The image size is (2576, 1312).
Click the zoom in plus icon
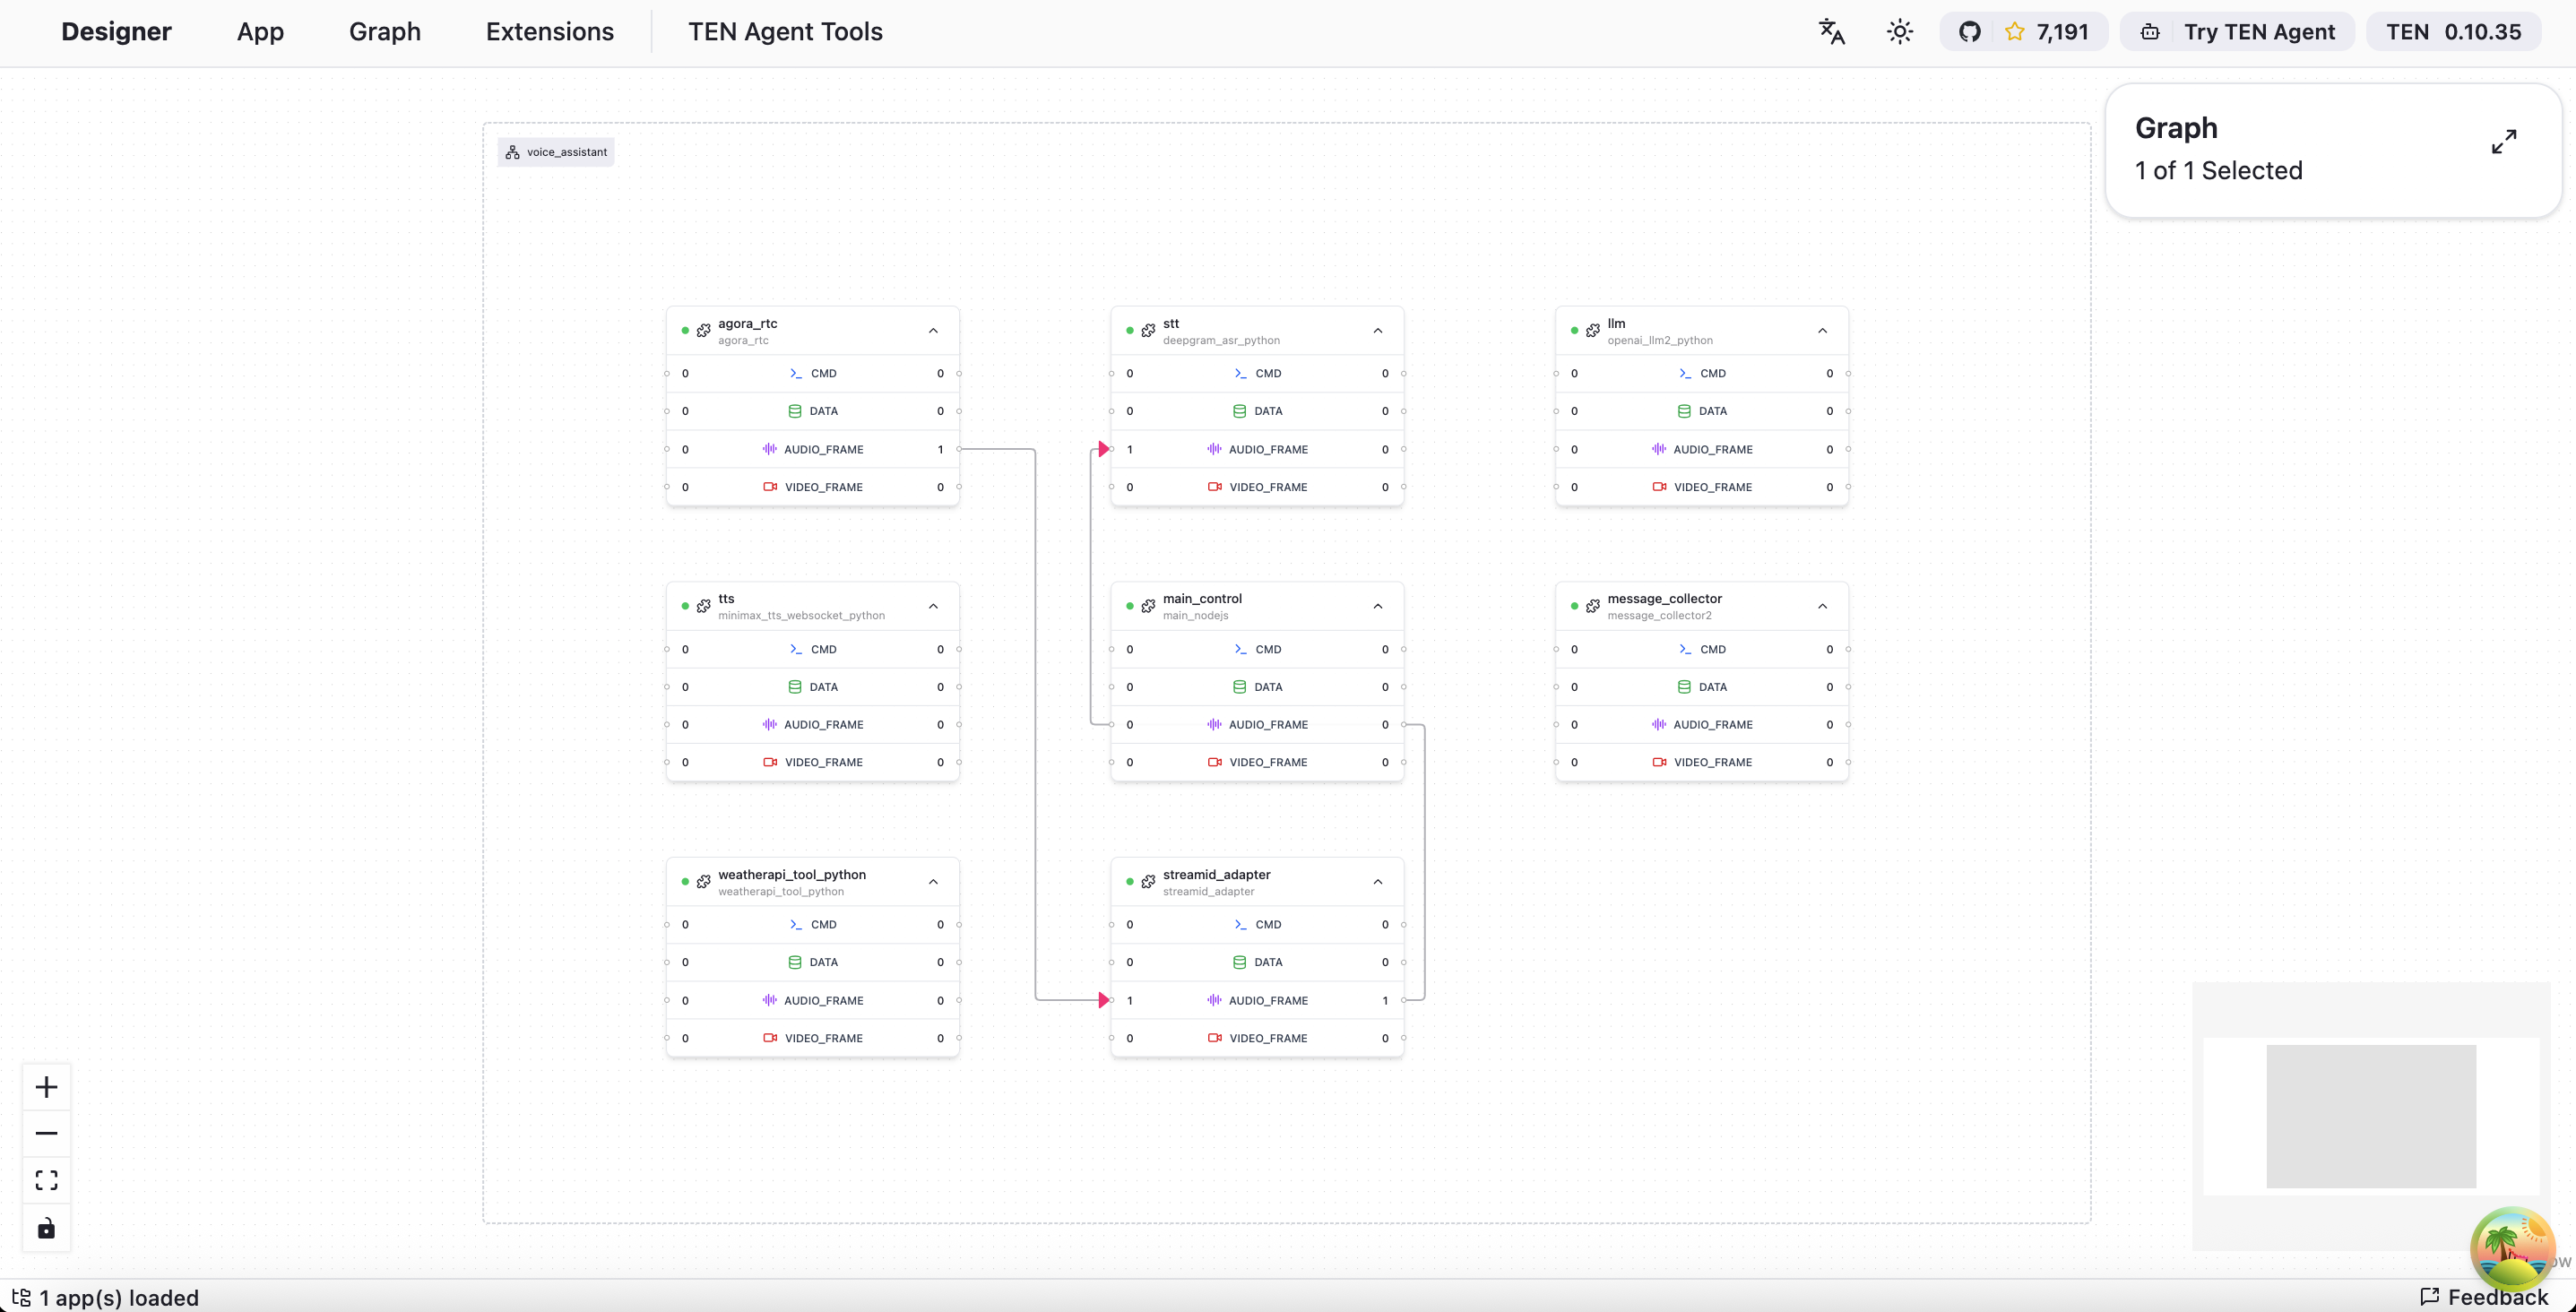(x=46, y=1087)
